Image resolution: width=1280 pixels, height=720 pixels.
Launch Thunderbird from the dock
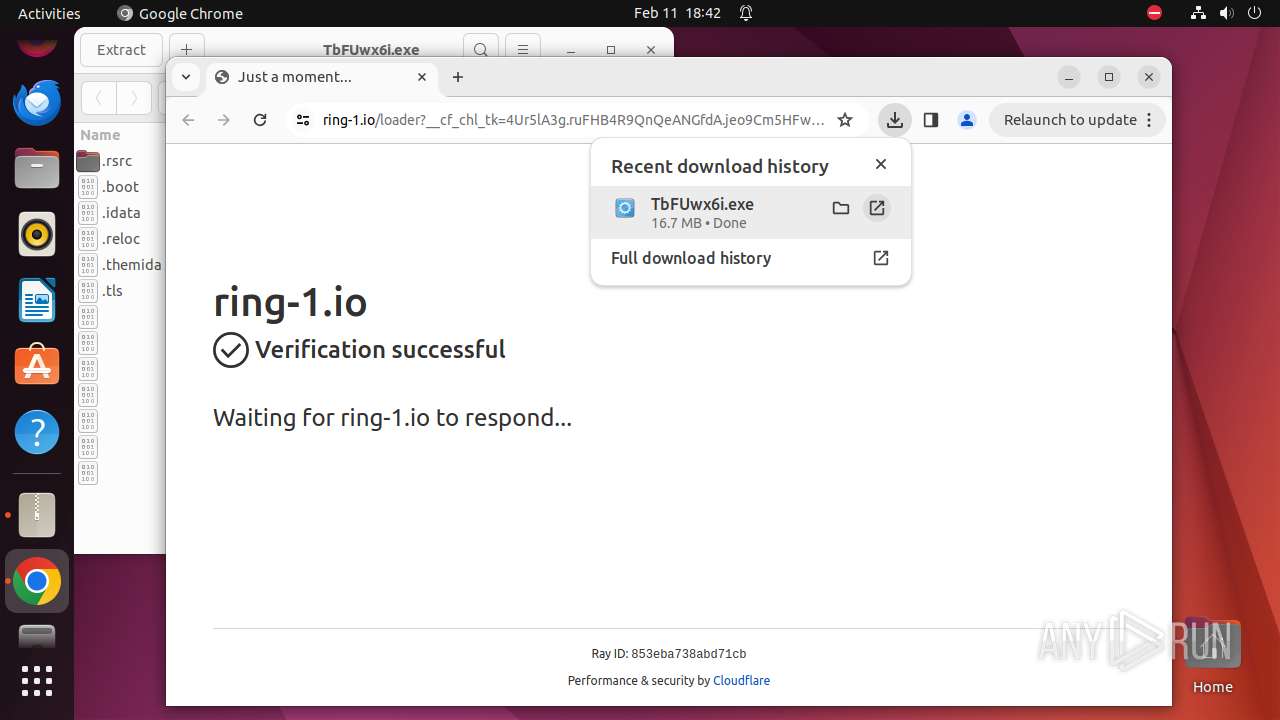[37, 102]
